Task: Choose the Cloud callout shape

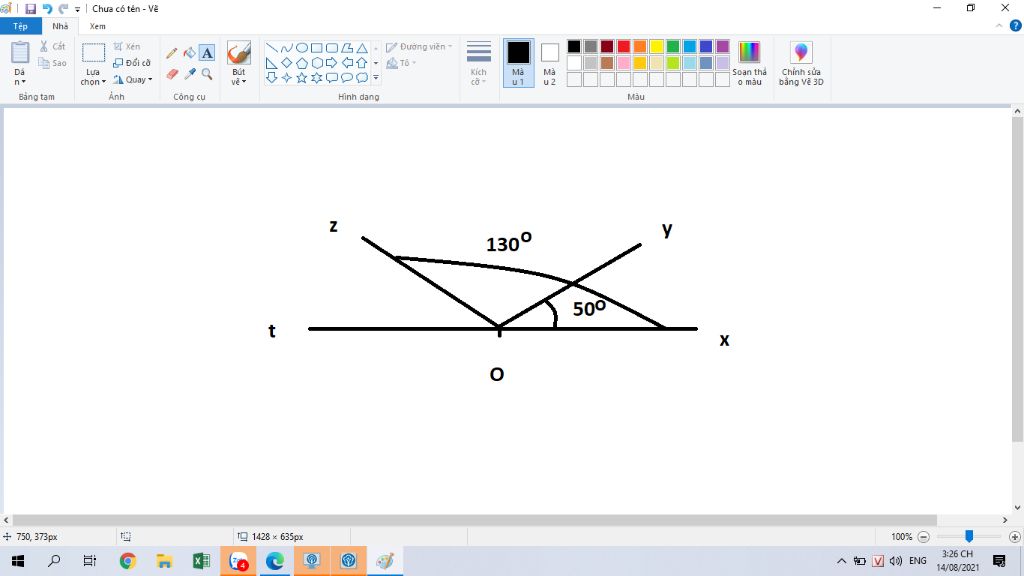Action: (x=362, y=78)
